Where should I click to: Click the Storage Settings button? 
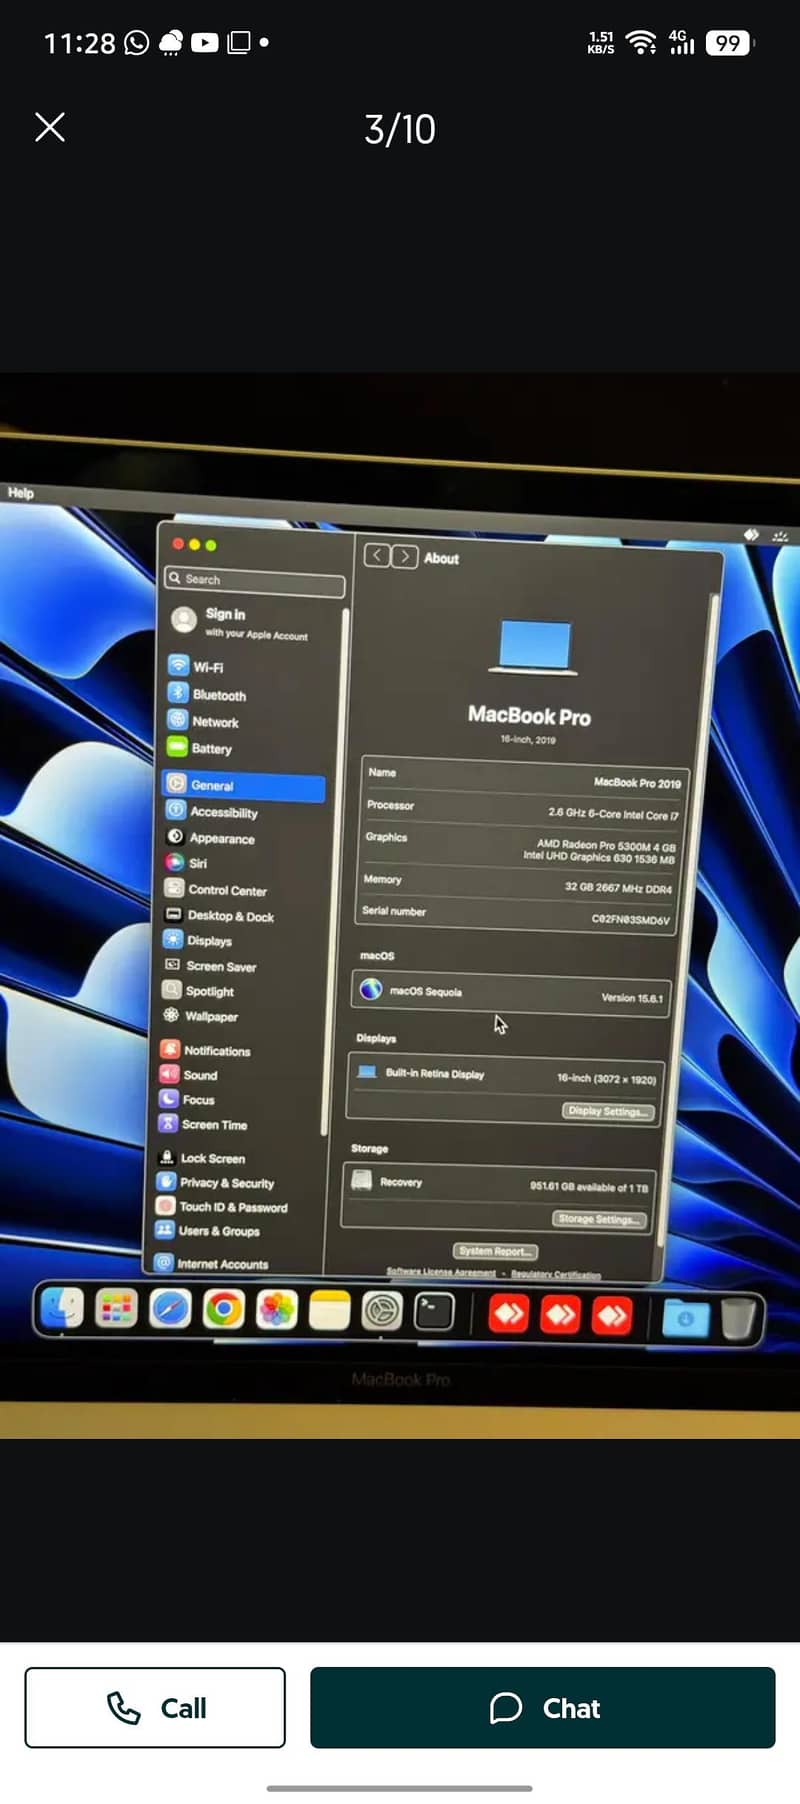tap(598, 1219)
